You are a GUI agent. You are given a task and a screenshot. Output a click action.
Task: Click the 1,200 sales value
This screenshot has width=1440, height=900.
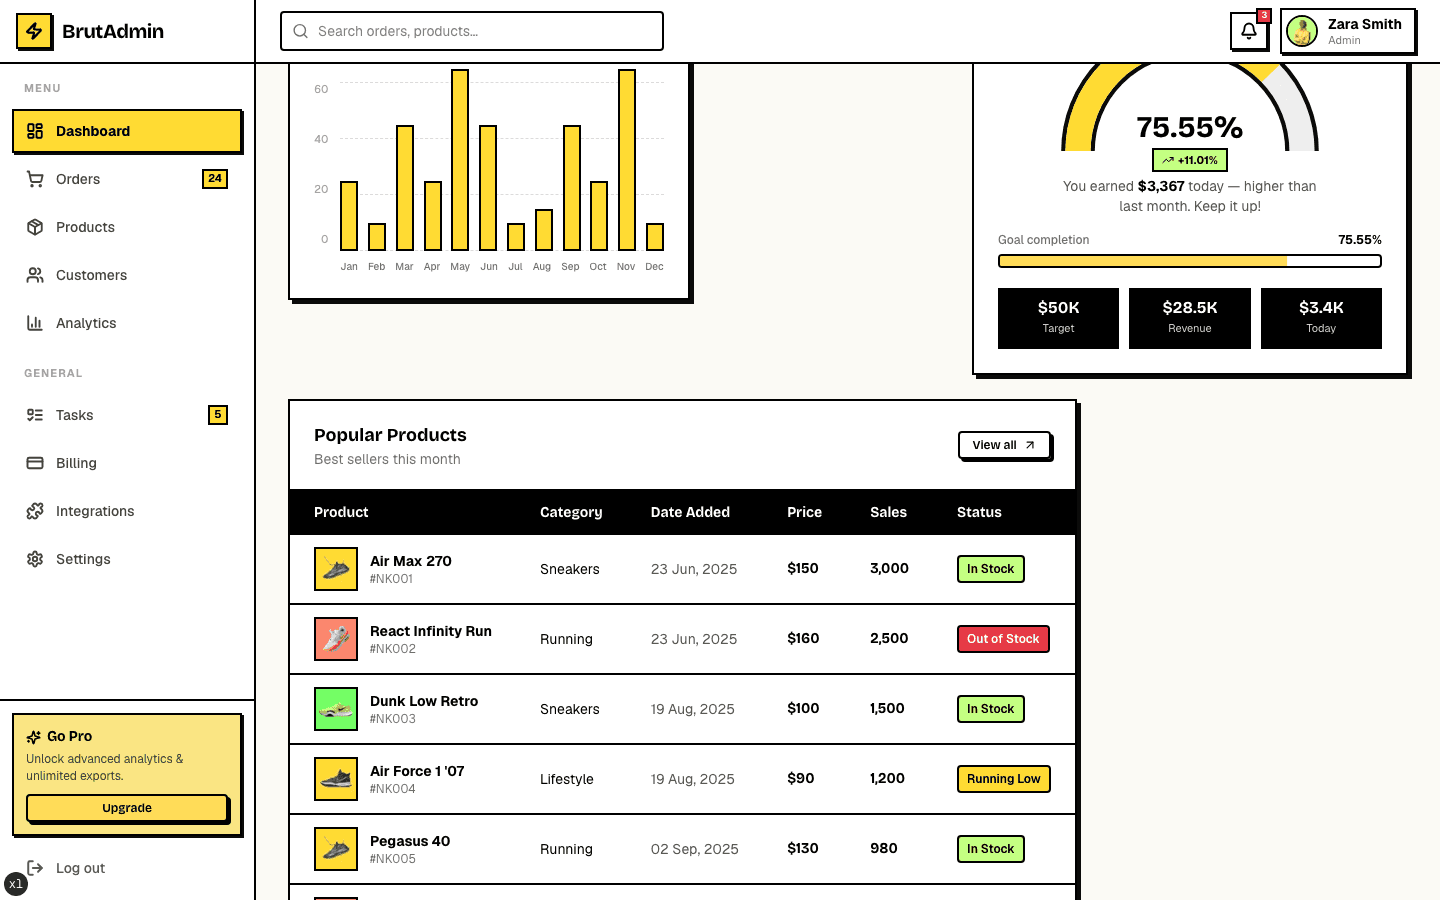[x=887, y=778]
